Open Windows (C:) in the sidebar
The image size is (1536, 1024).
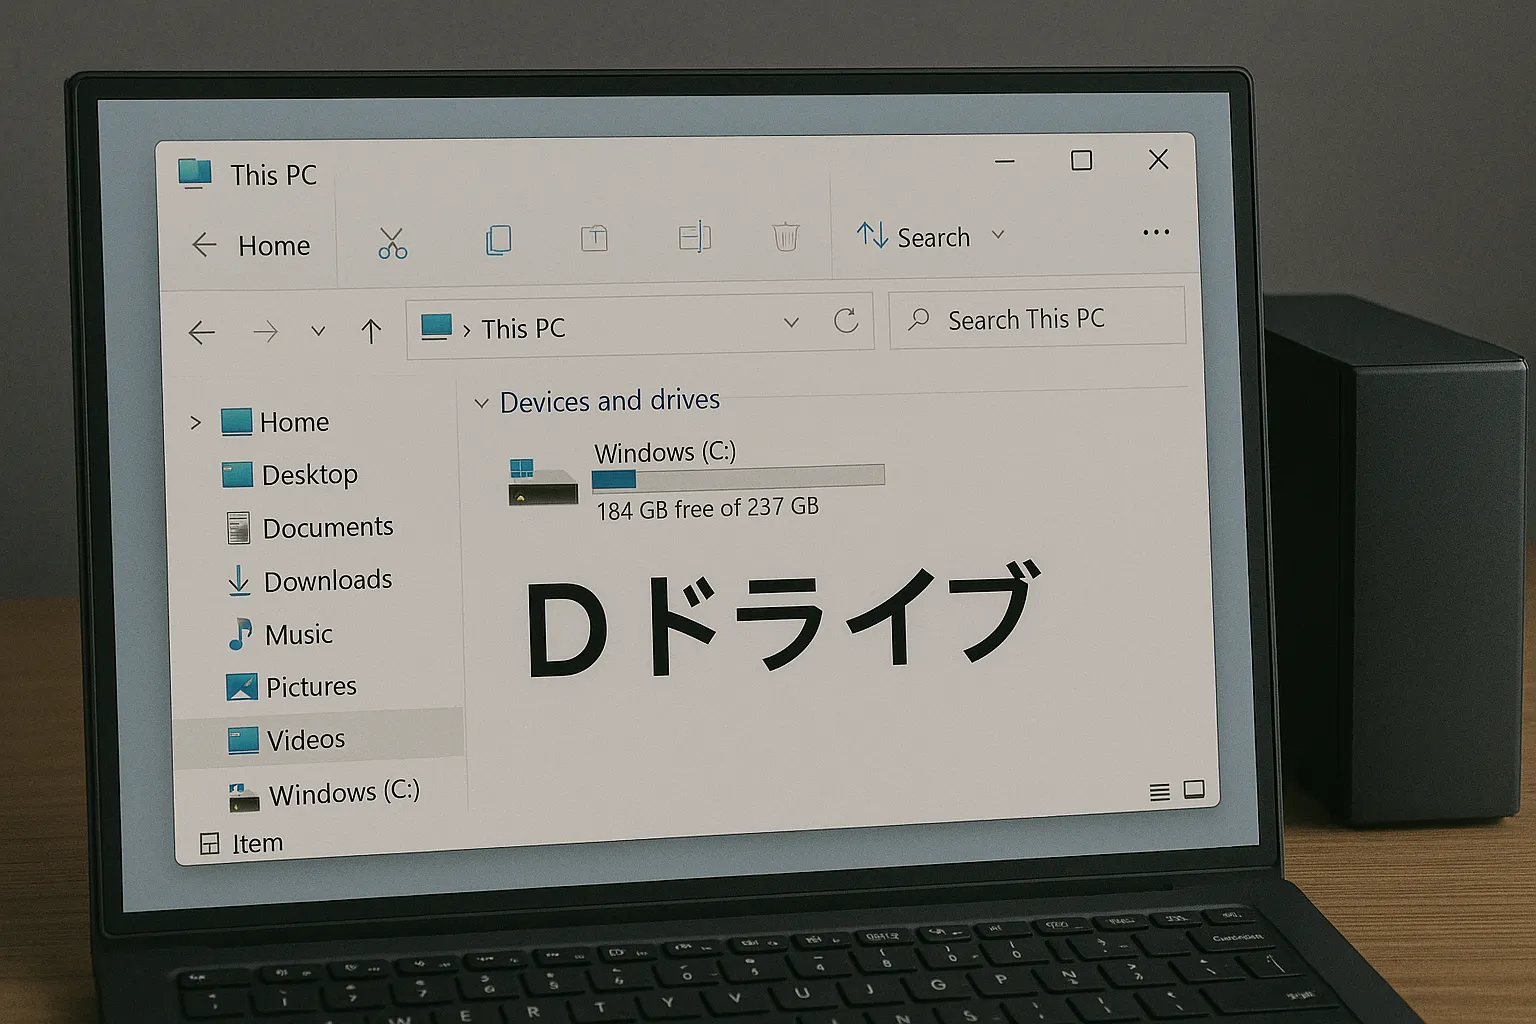pyautogui.click(x=324, y=794)
